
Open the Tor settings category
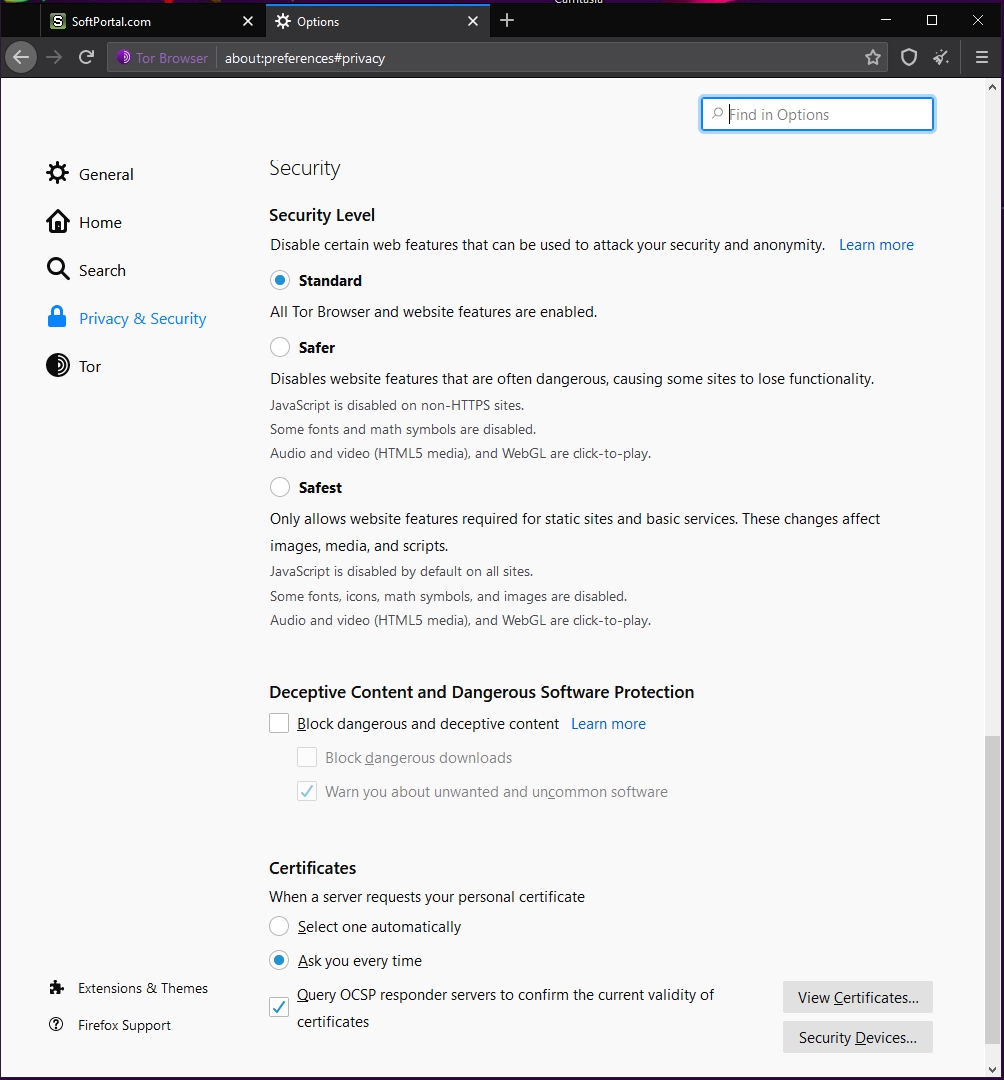click(x=90, y=367)
